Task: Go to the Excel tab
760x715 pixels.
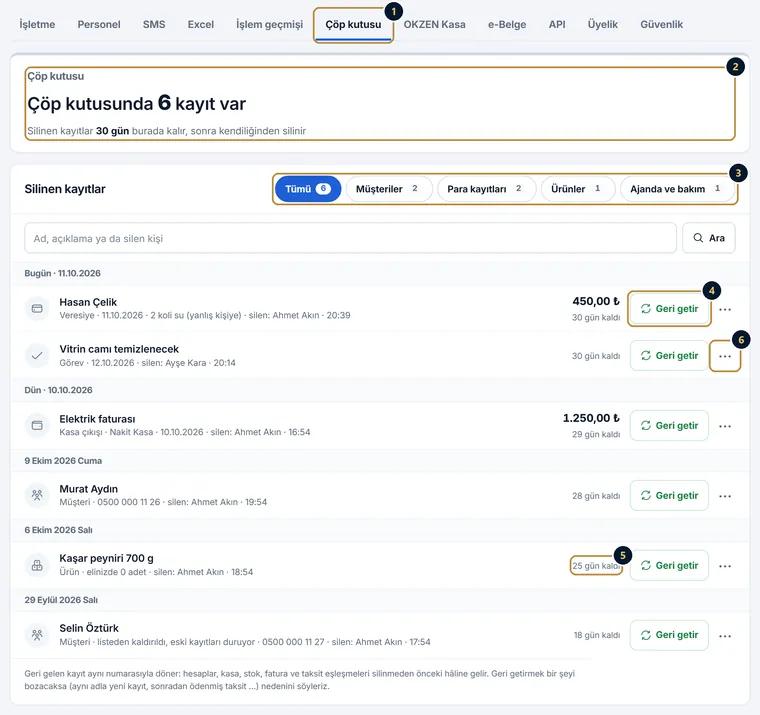Action: pyautogui.click(x=201, y=24)
